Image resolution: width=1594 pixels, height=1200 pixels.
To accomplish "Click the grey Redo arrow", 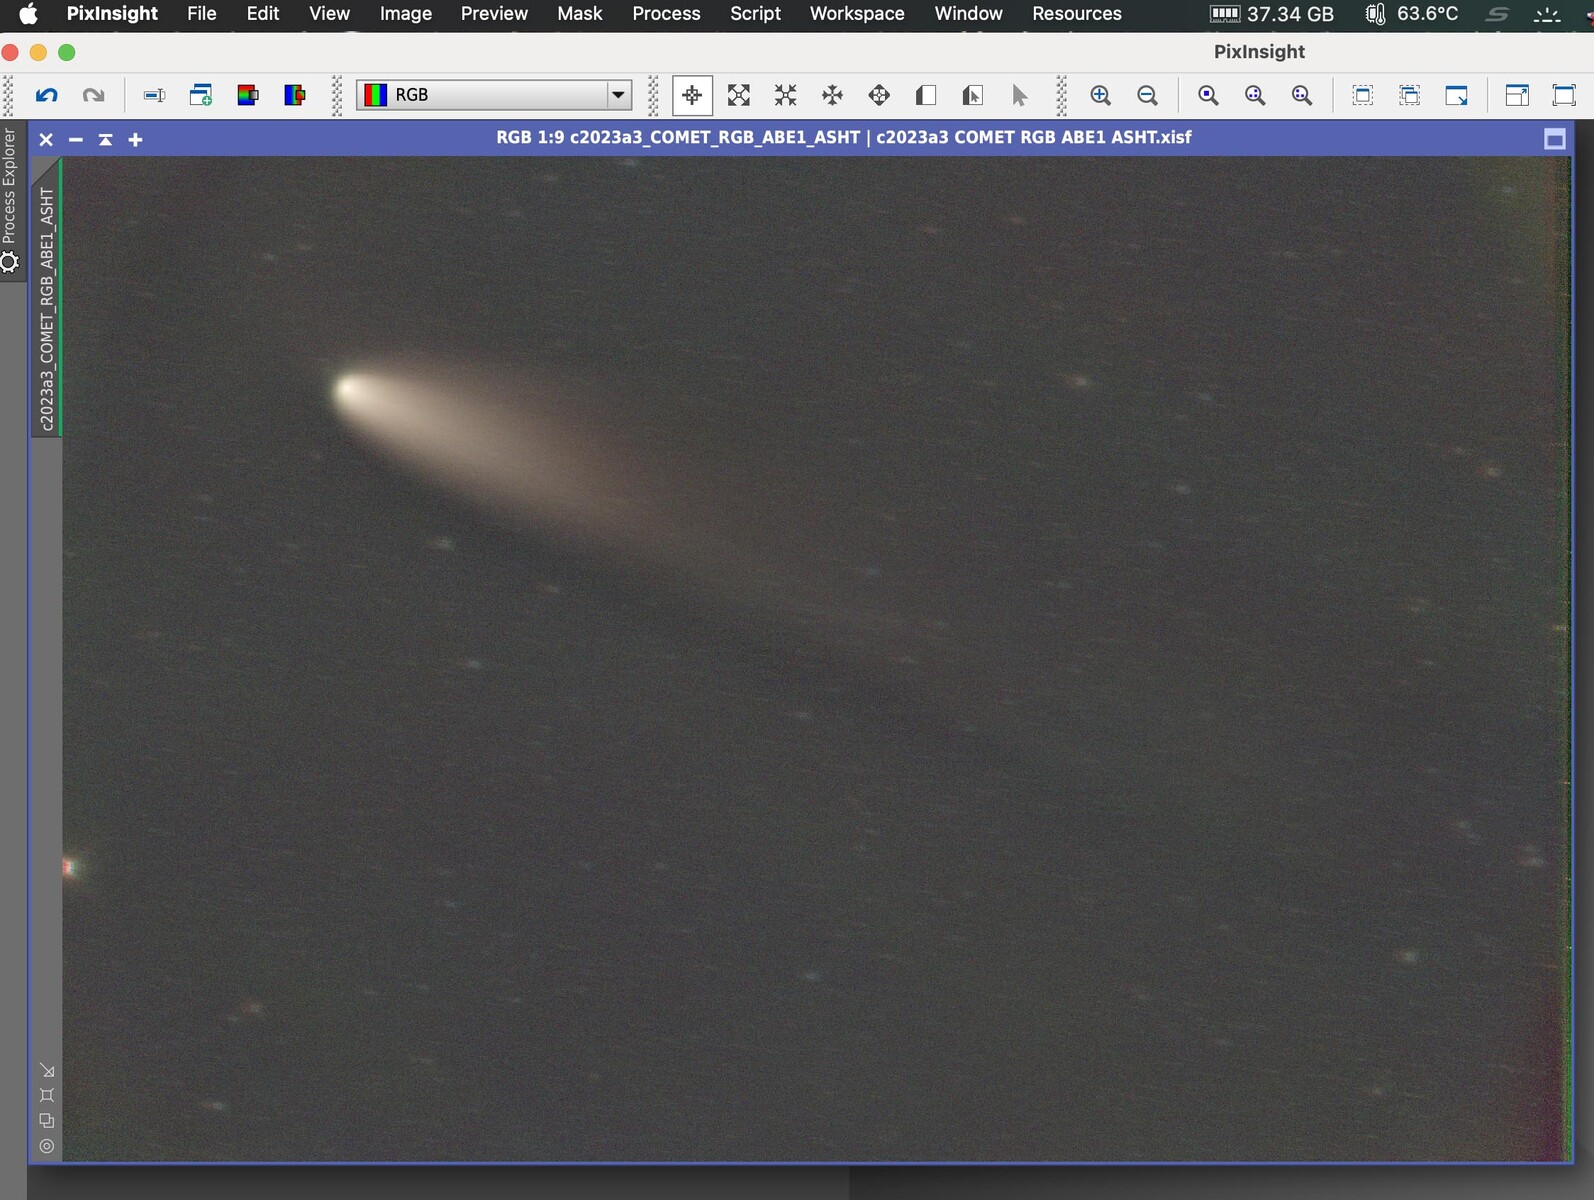I will coord(93,95).
